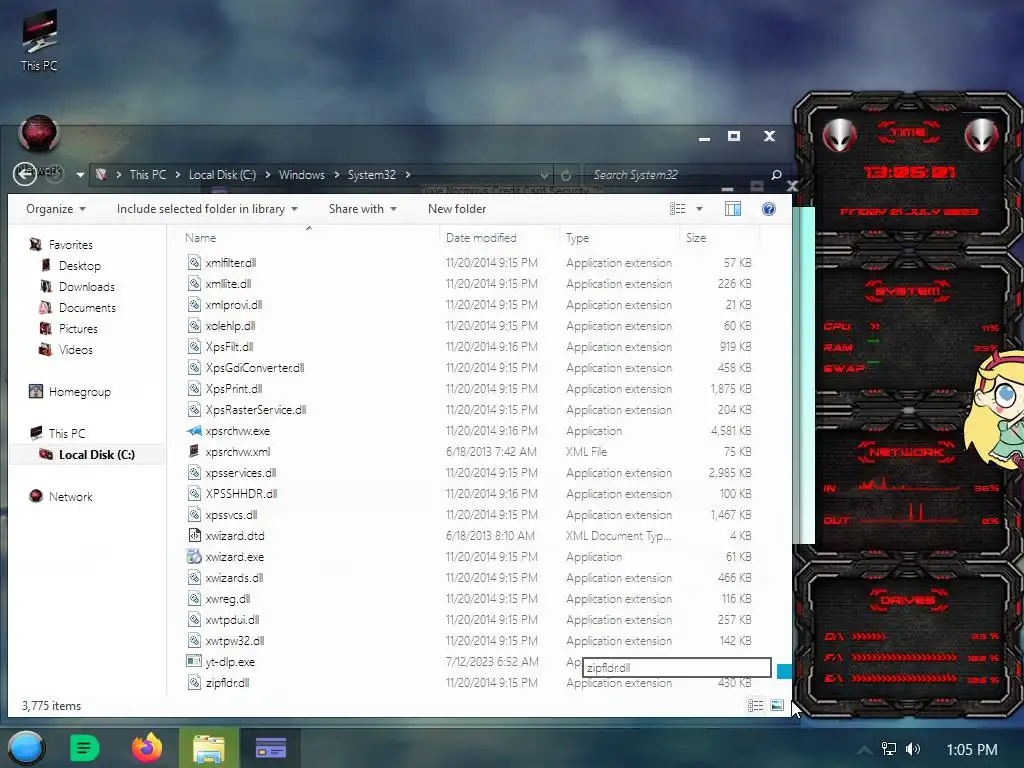The width and height of the screenshot is (1024, 768).
Task: Toggle the preview pane icon
Action: (733, 209)
